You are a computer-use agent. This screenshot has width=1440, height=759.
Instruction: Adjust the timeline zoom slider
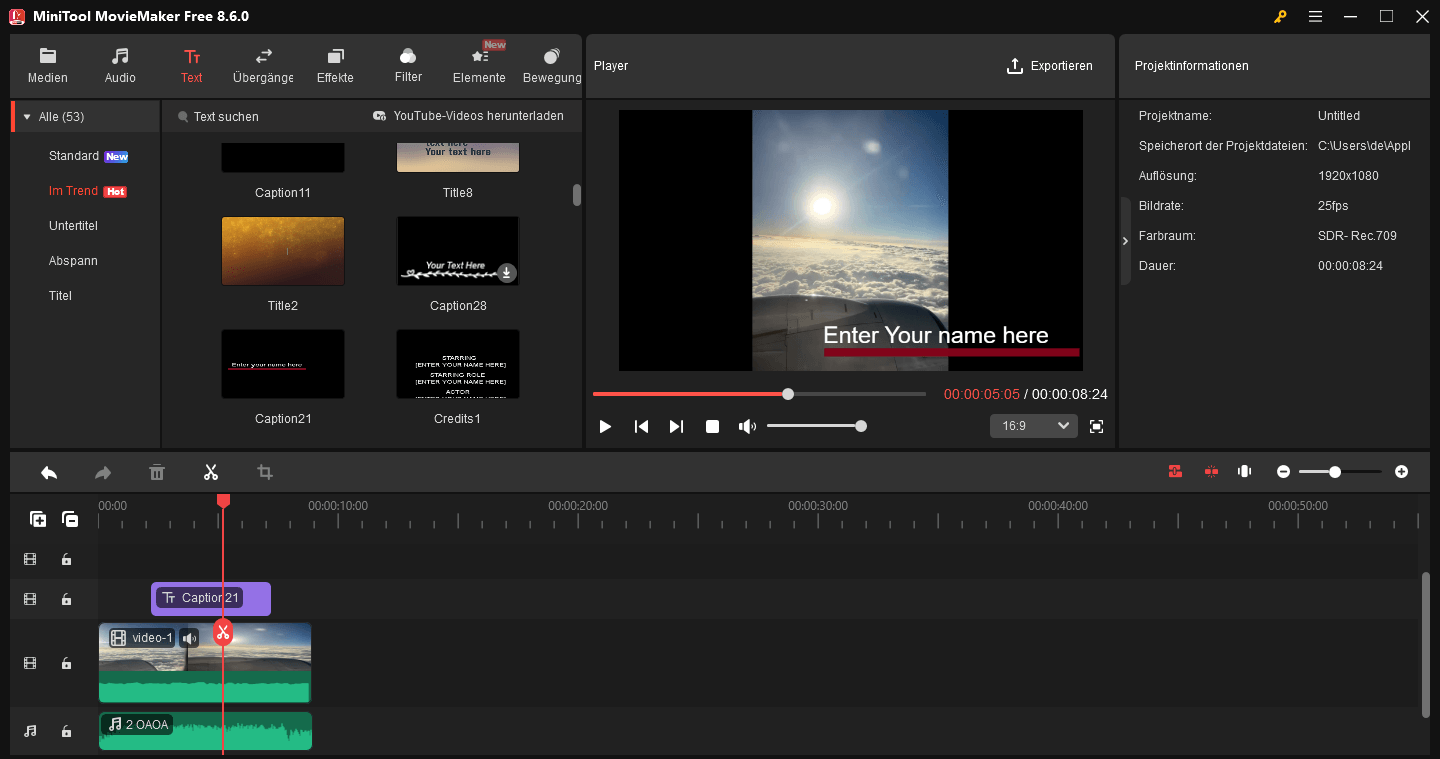coord(1337,471)
